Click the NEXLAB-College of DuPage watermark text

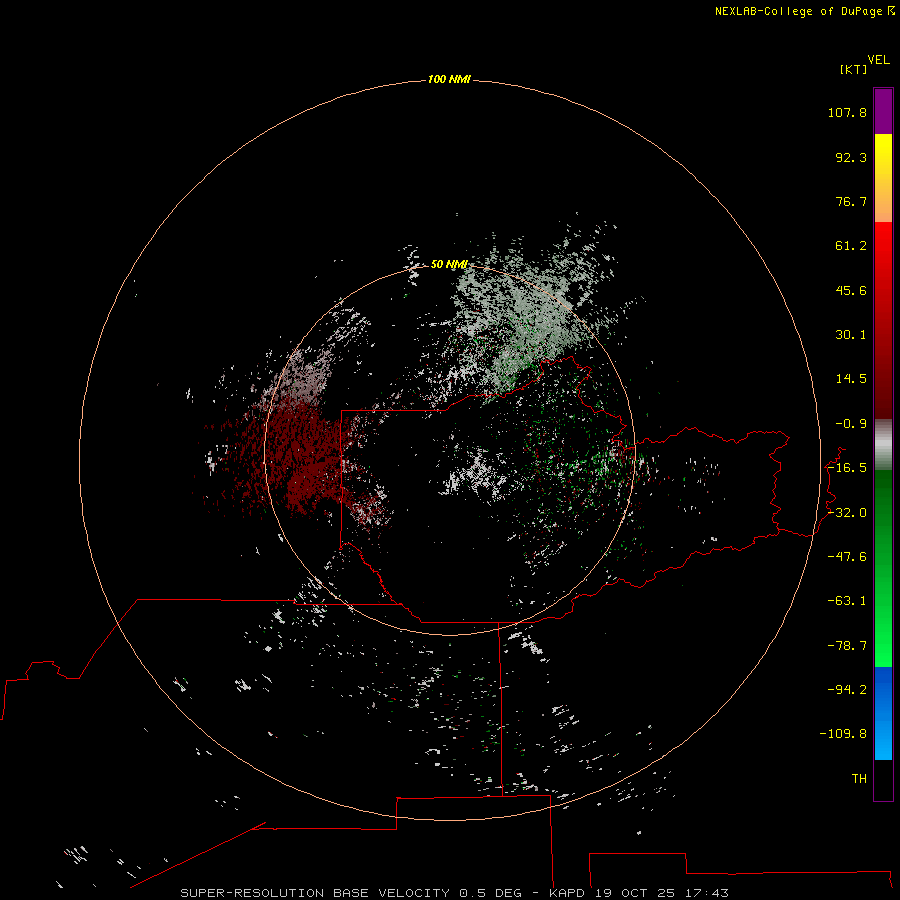(x=804, y=11)
